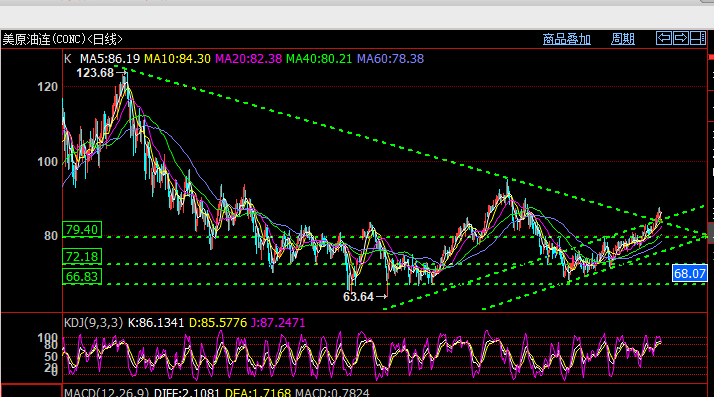Select the MA5:86.19 indicator label
Viewport: 714px width, 397px height.
point(110,59)
